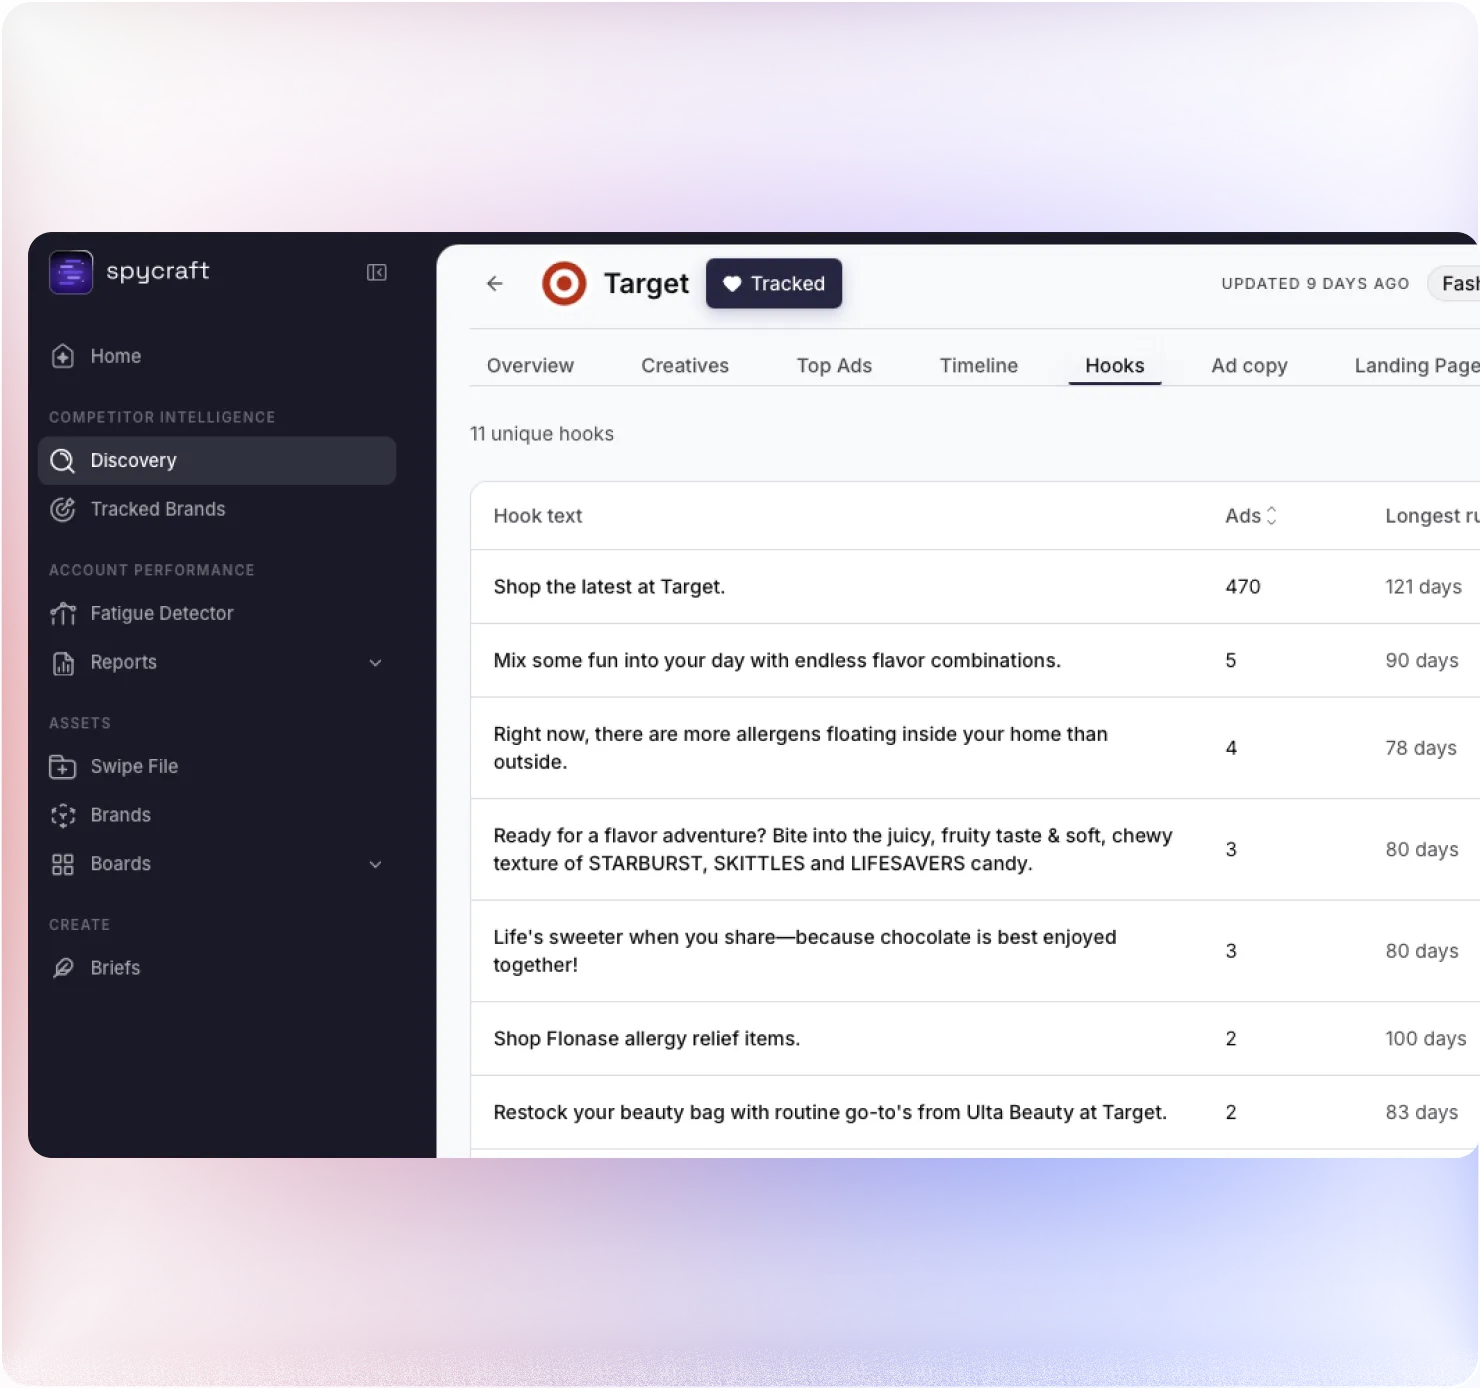
Task: Click the "100 days" longest run value
Action: click(1426, 1039)
